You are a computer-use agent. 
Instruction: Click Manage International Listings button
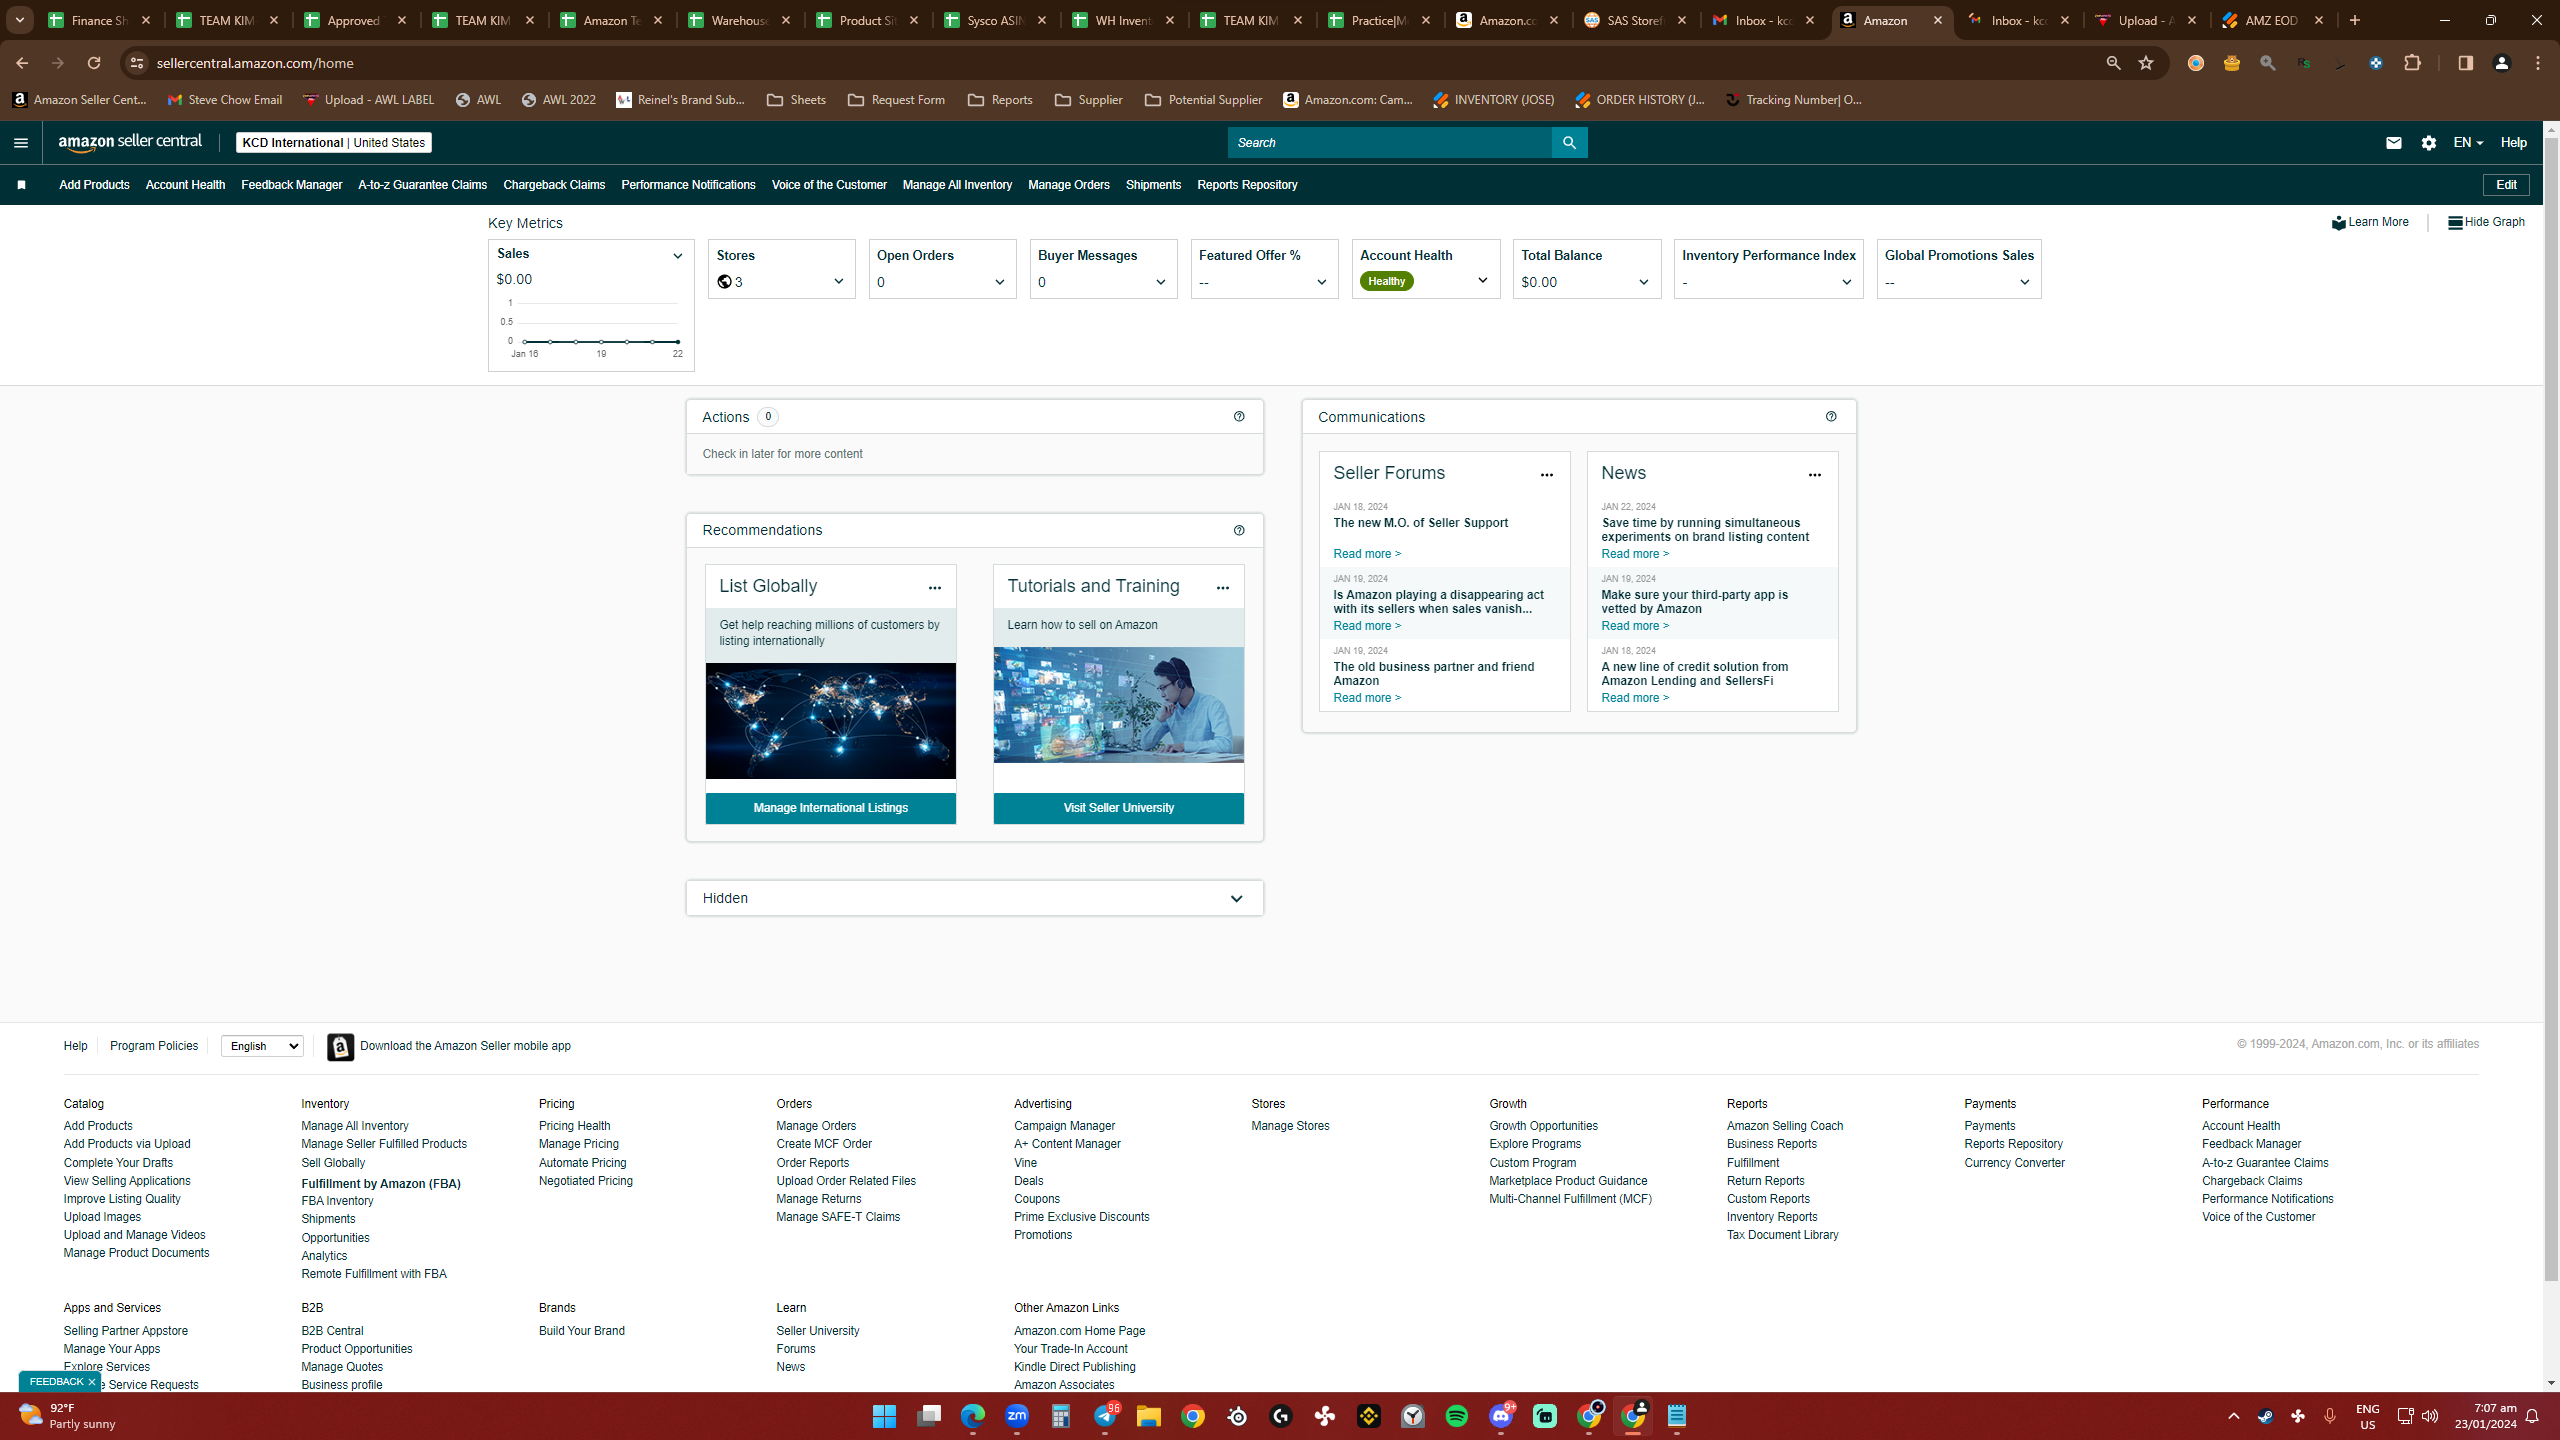click(x=830, y=808)
